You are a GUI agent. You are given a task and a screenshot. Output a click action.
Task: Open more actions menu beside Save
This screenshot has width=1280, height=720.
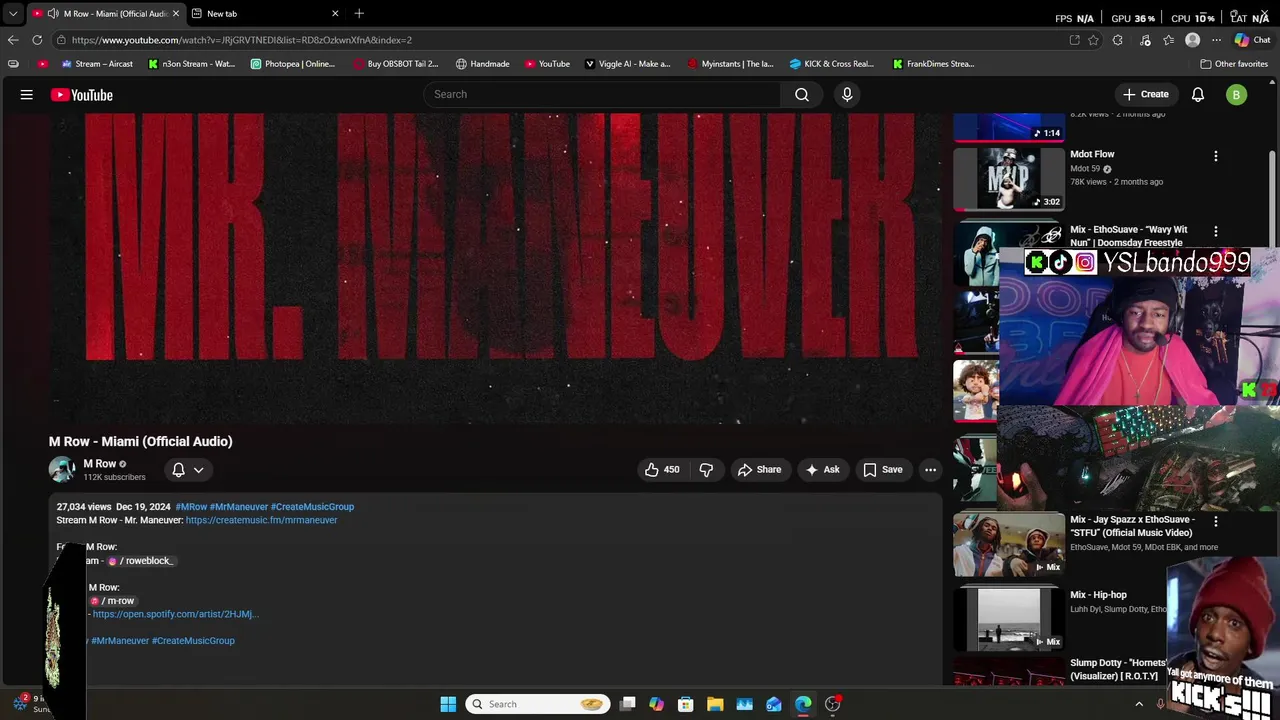(x=930, y=470)
